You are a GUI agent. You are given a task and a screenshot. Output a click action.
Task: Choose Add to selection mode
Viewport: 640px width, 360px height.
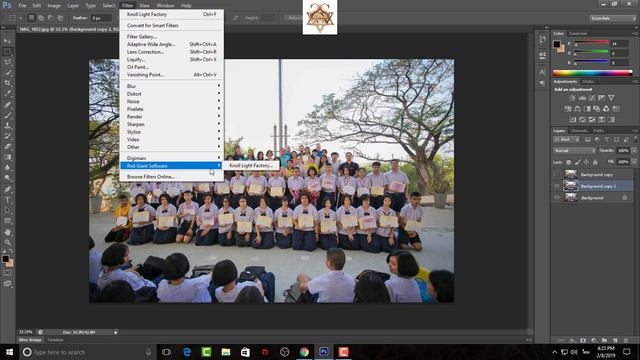tap(41, 18)
